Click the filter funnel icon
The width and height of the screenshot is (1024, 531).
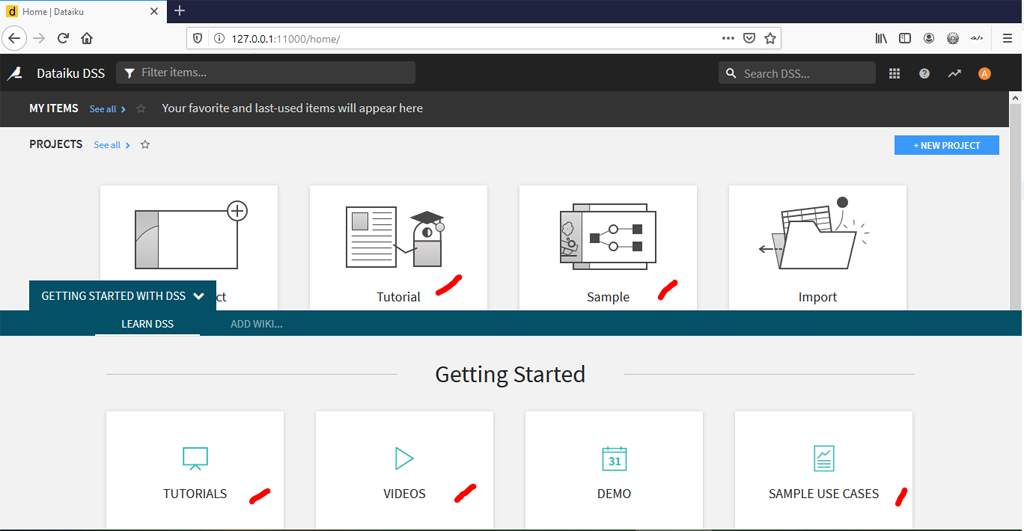[x=129, y=73]
